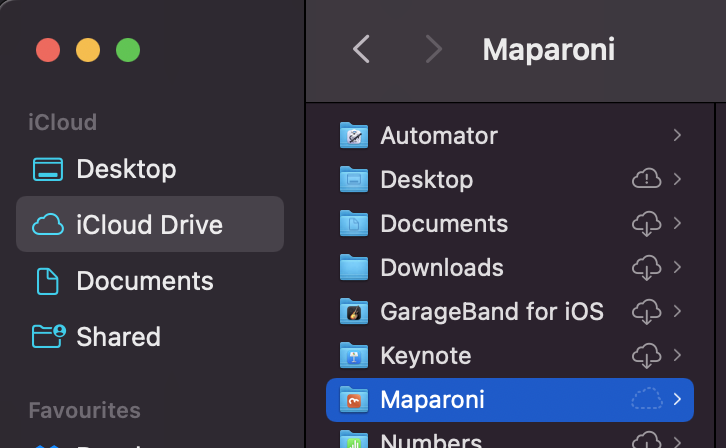Select the Desktop folder name in list
The width and height of the screenshot is (726, 448).
coord(426,180)
